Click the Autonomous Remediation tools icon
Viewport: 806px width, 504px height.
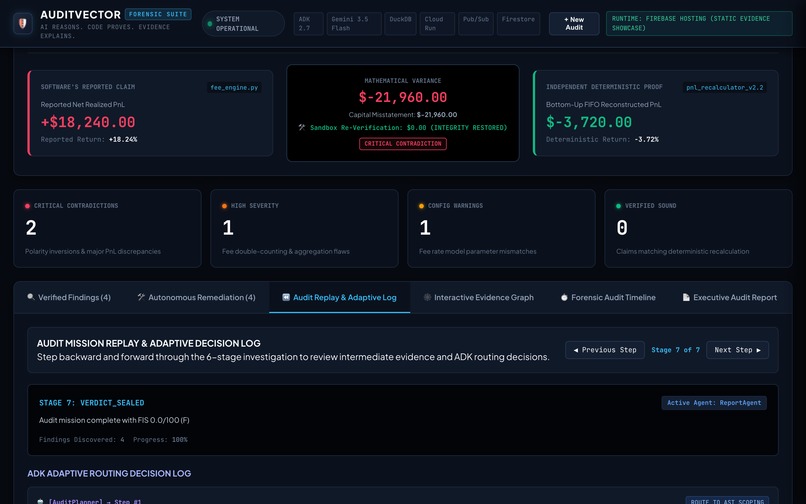point(141,297)
